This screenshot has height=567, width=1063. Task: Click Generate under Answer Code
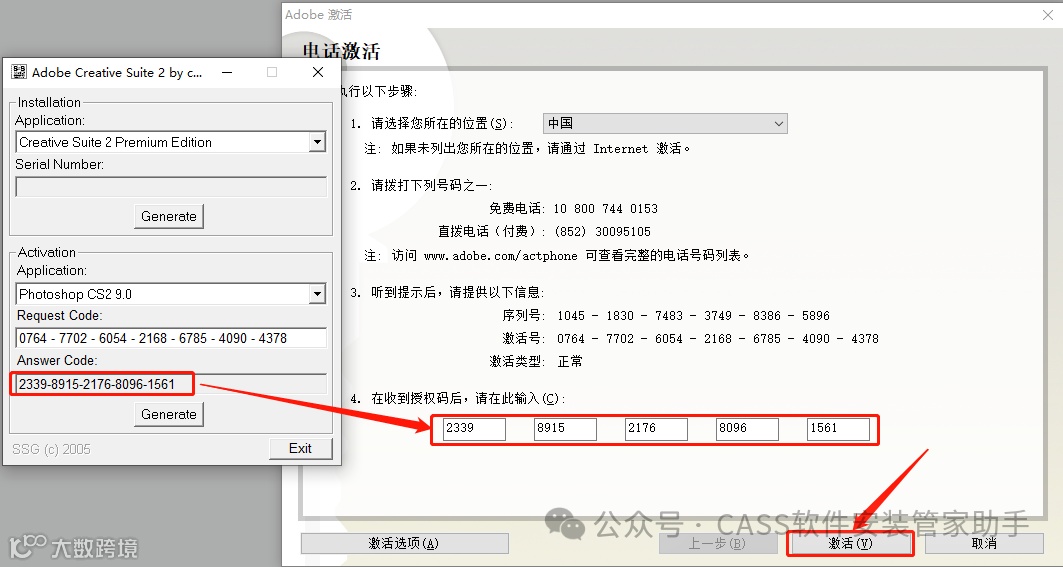(169, 414)
